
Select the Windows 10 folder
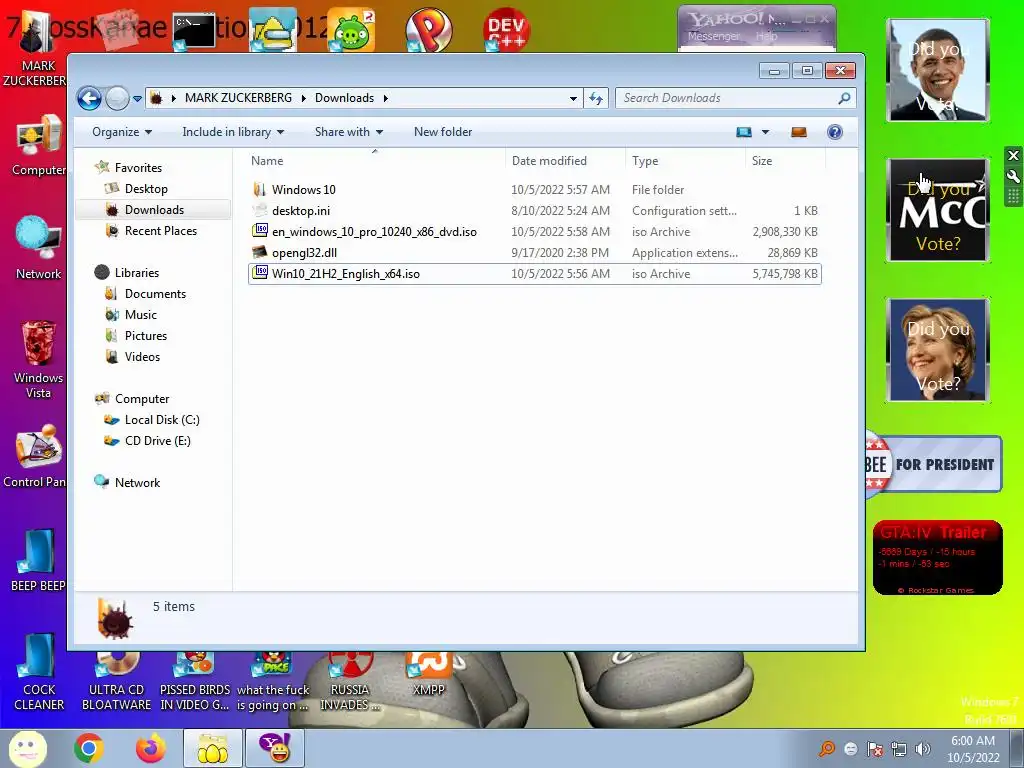pos(535,190)
